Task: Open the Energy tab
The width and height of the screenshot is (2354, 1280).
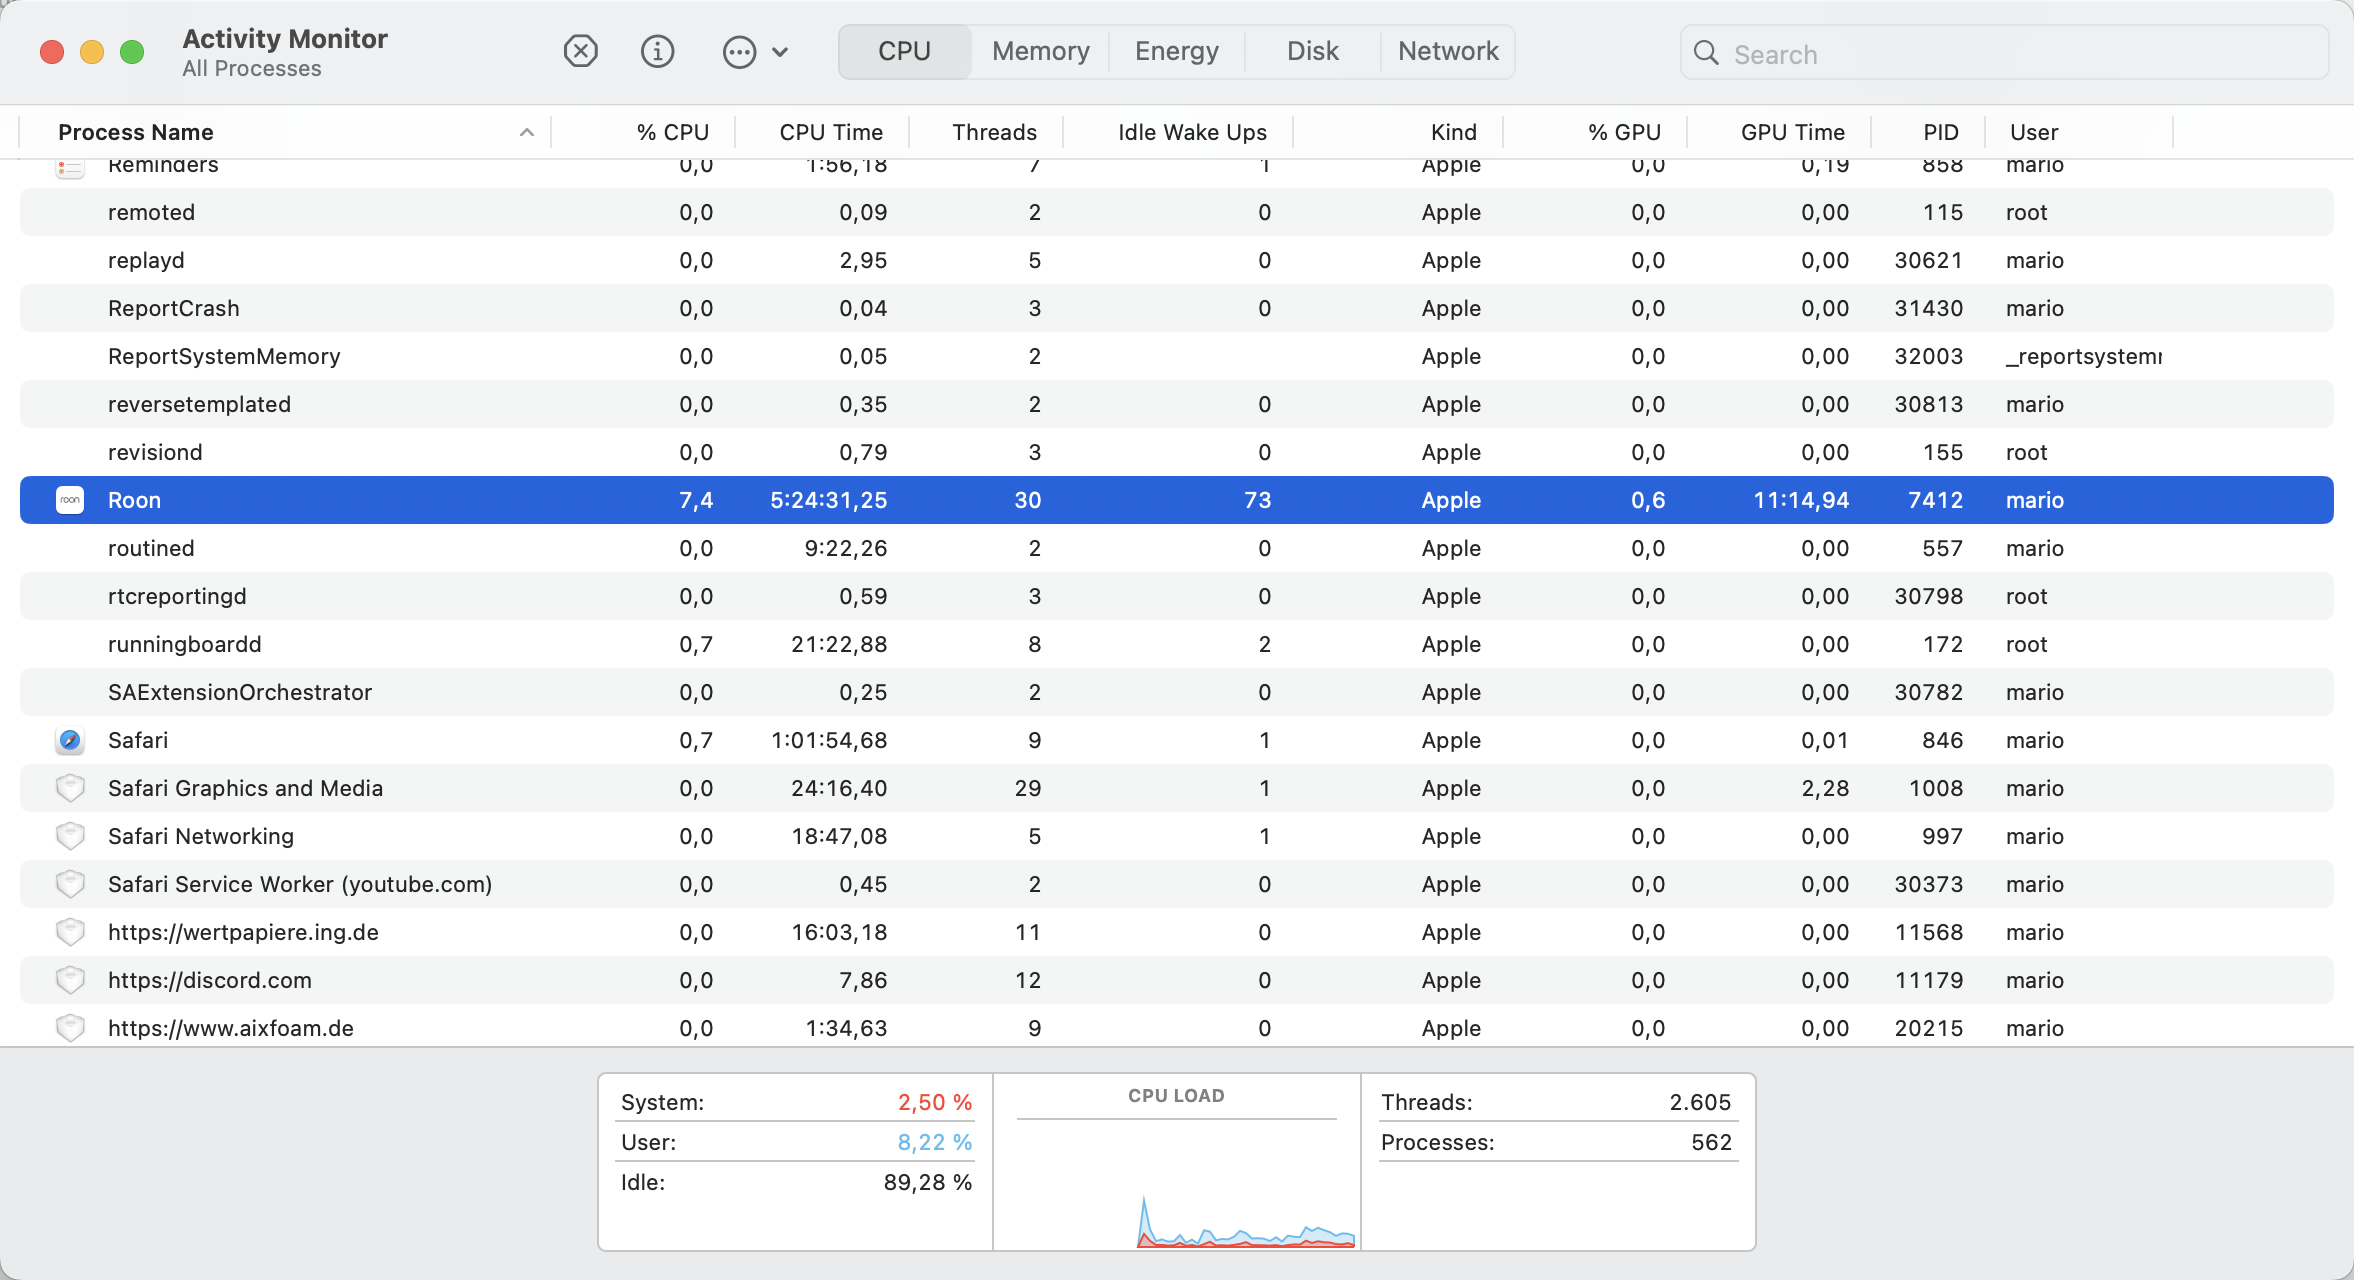Action: click(x=1177, y=51)
